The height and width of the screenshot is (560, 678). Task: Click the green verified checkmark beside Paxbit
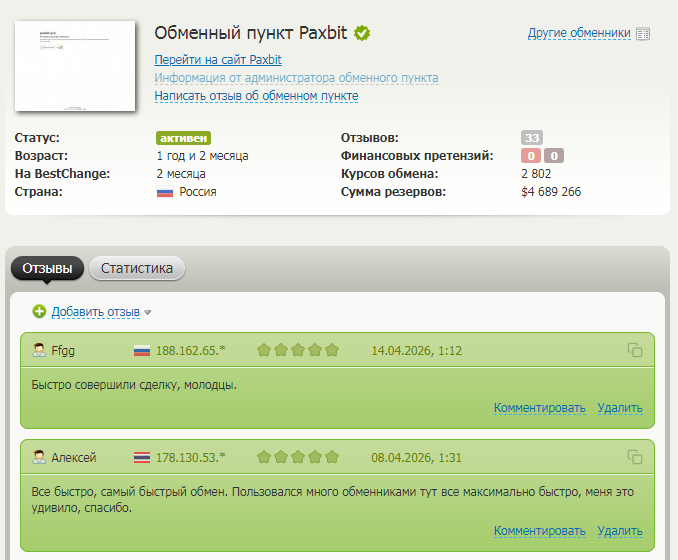tap(362, 33)
